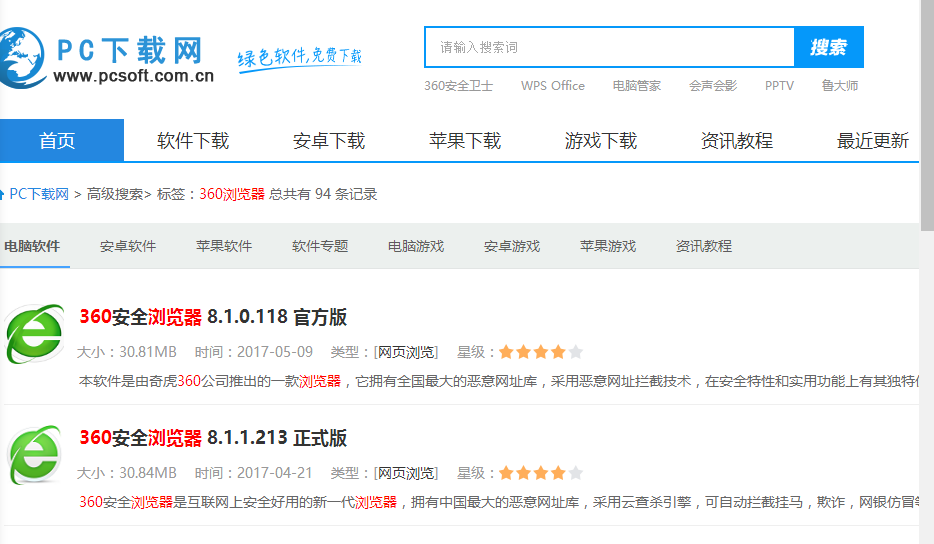Click the vertical page scrollbar thumb

927,116
